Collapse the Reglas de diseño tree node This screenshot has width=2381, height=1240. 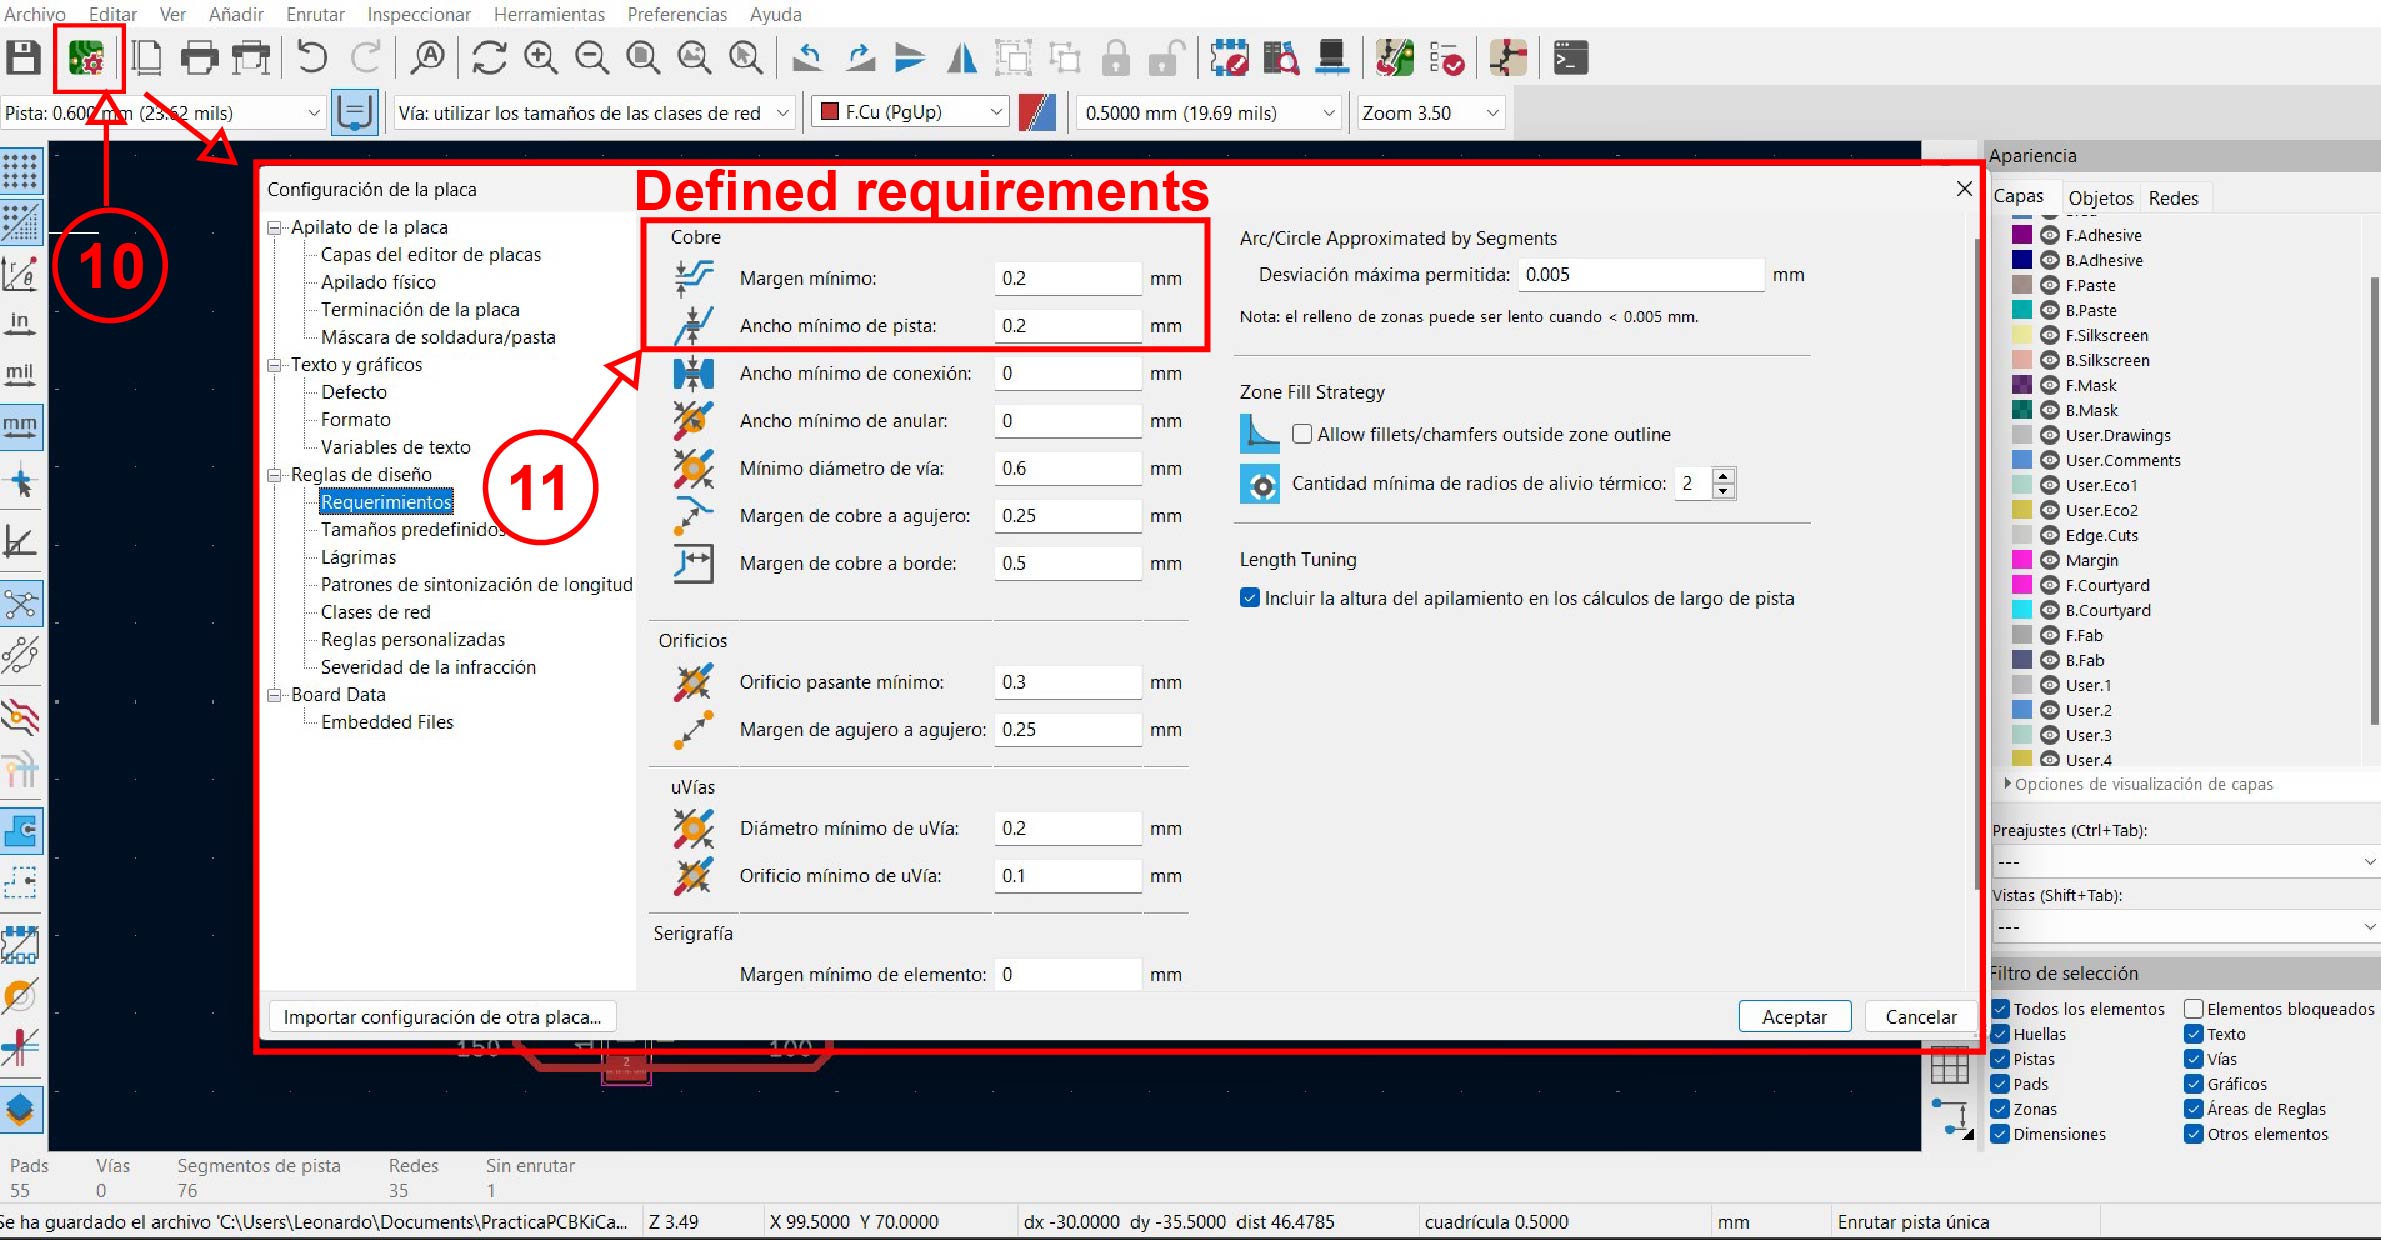[274, 475]
